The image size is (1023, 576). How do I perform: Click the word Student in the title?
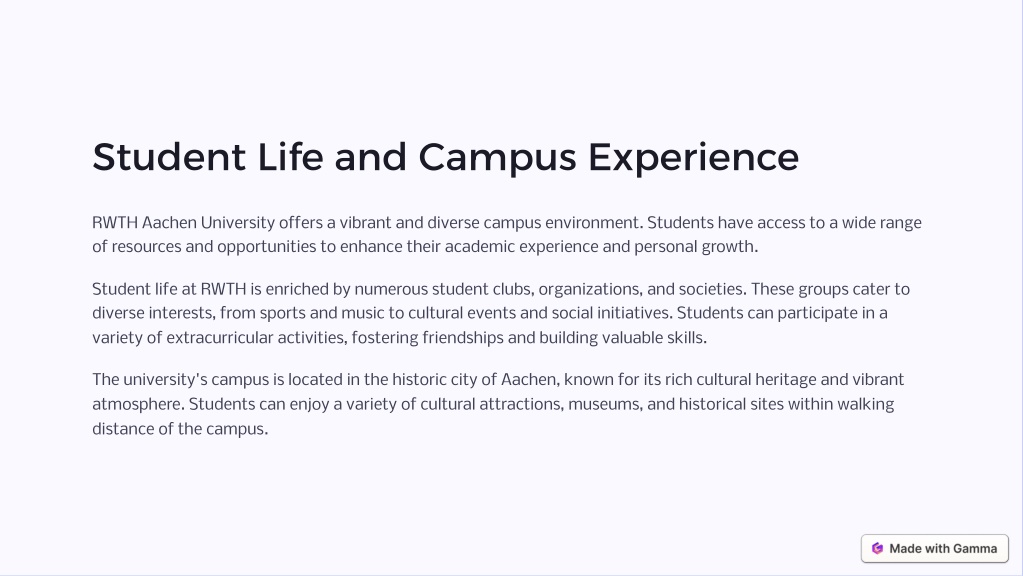pyautogui.click(x=169, y=157)
